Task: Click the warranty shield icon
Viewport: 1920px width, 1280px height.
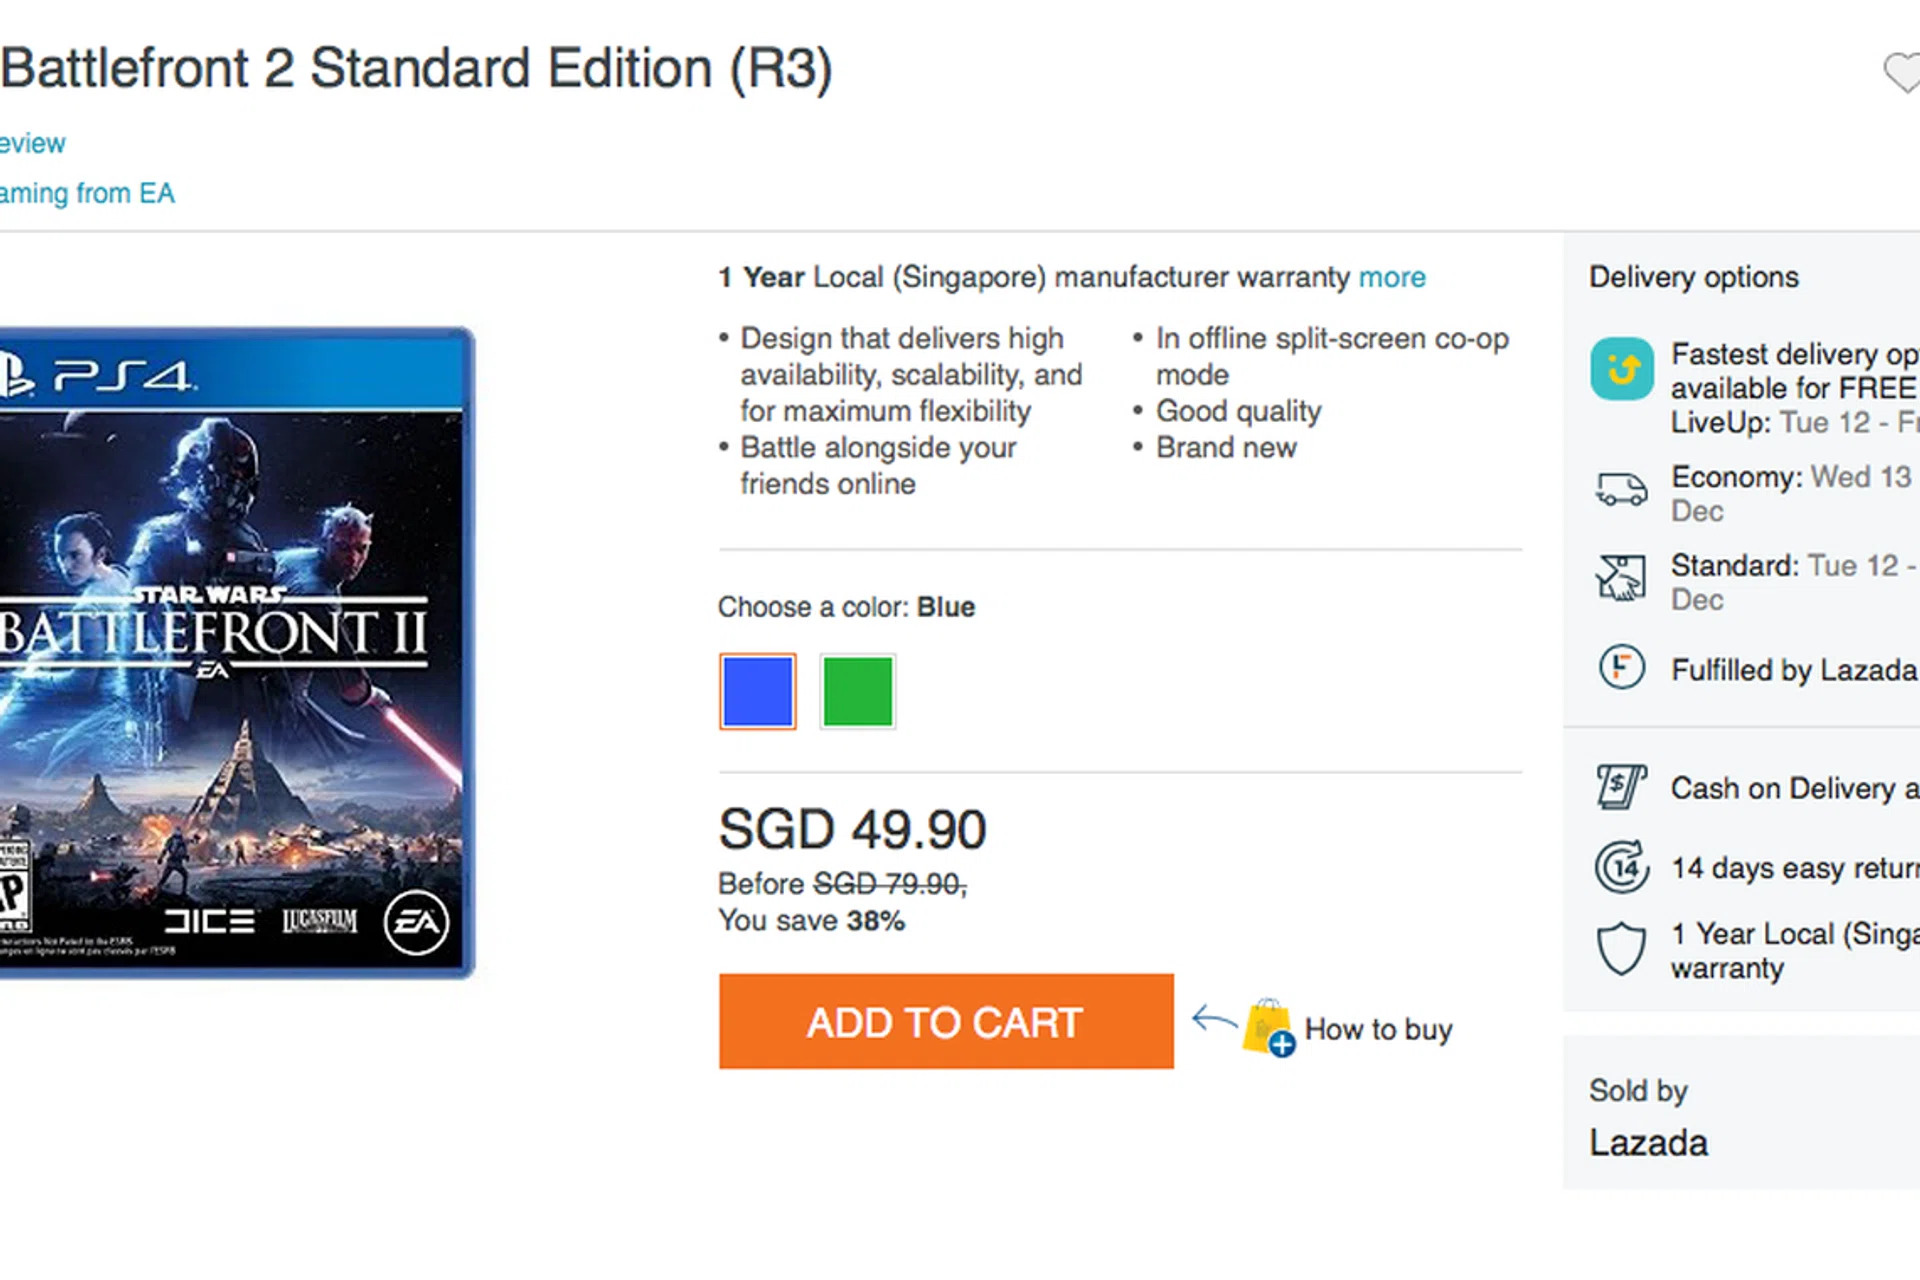Action: point(1621,948)
